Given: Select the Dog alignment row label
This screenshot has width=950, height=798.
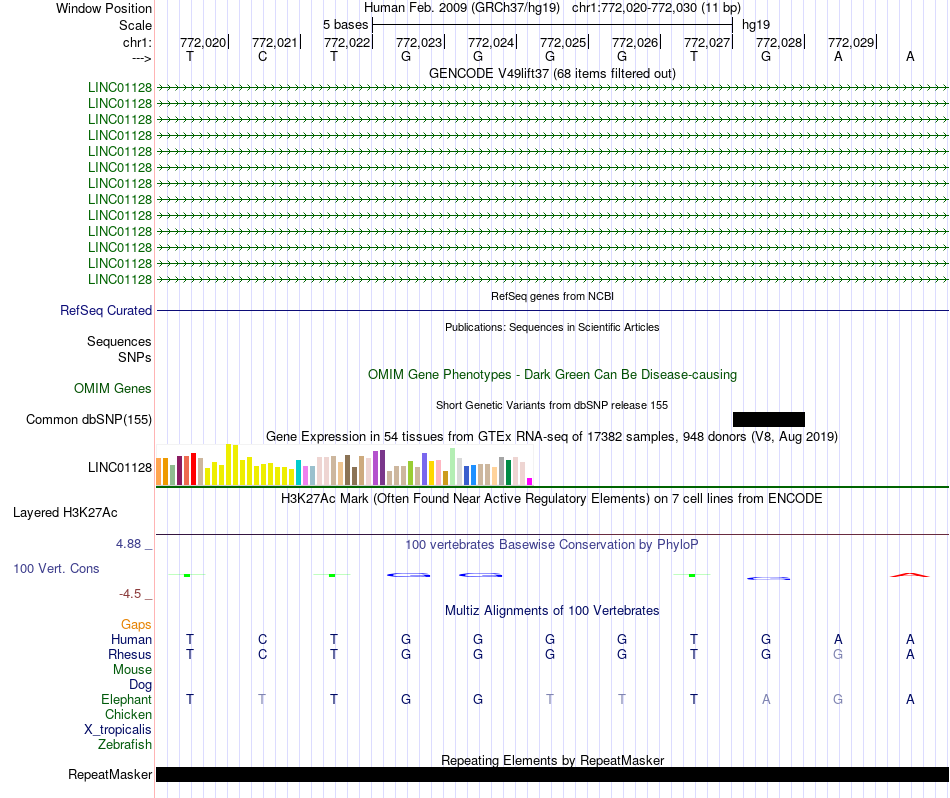Looking at the screenshot, I should tap(141, 685).
